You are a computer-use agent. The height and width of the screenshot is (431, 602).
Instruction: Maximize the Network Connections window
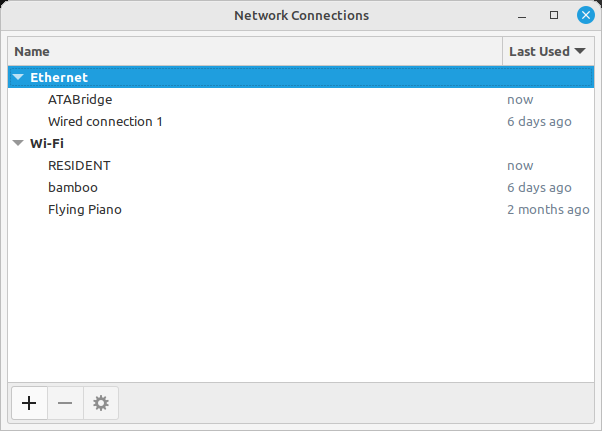pos(554,16)
